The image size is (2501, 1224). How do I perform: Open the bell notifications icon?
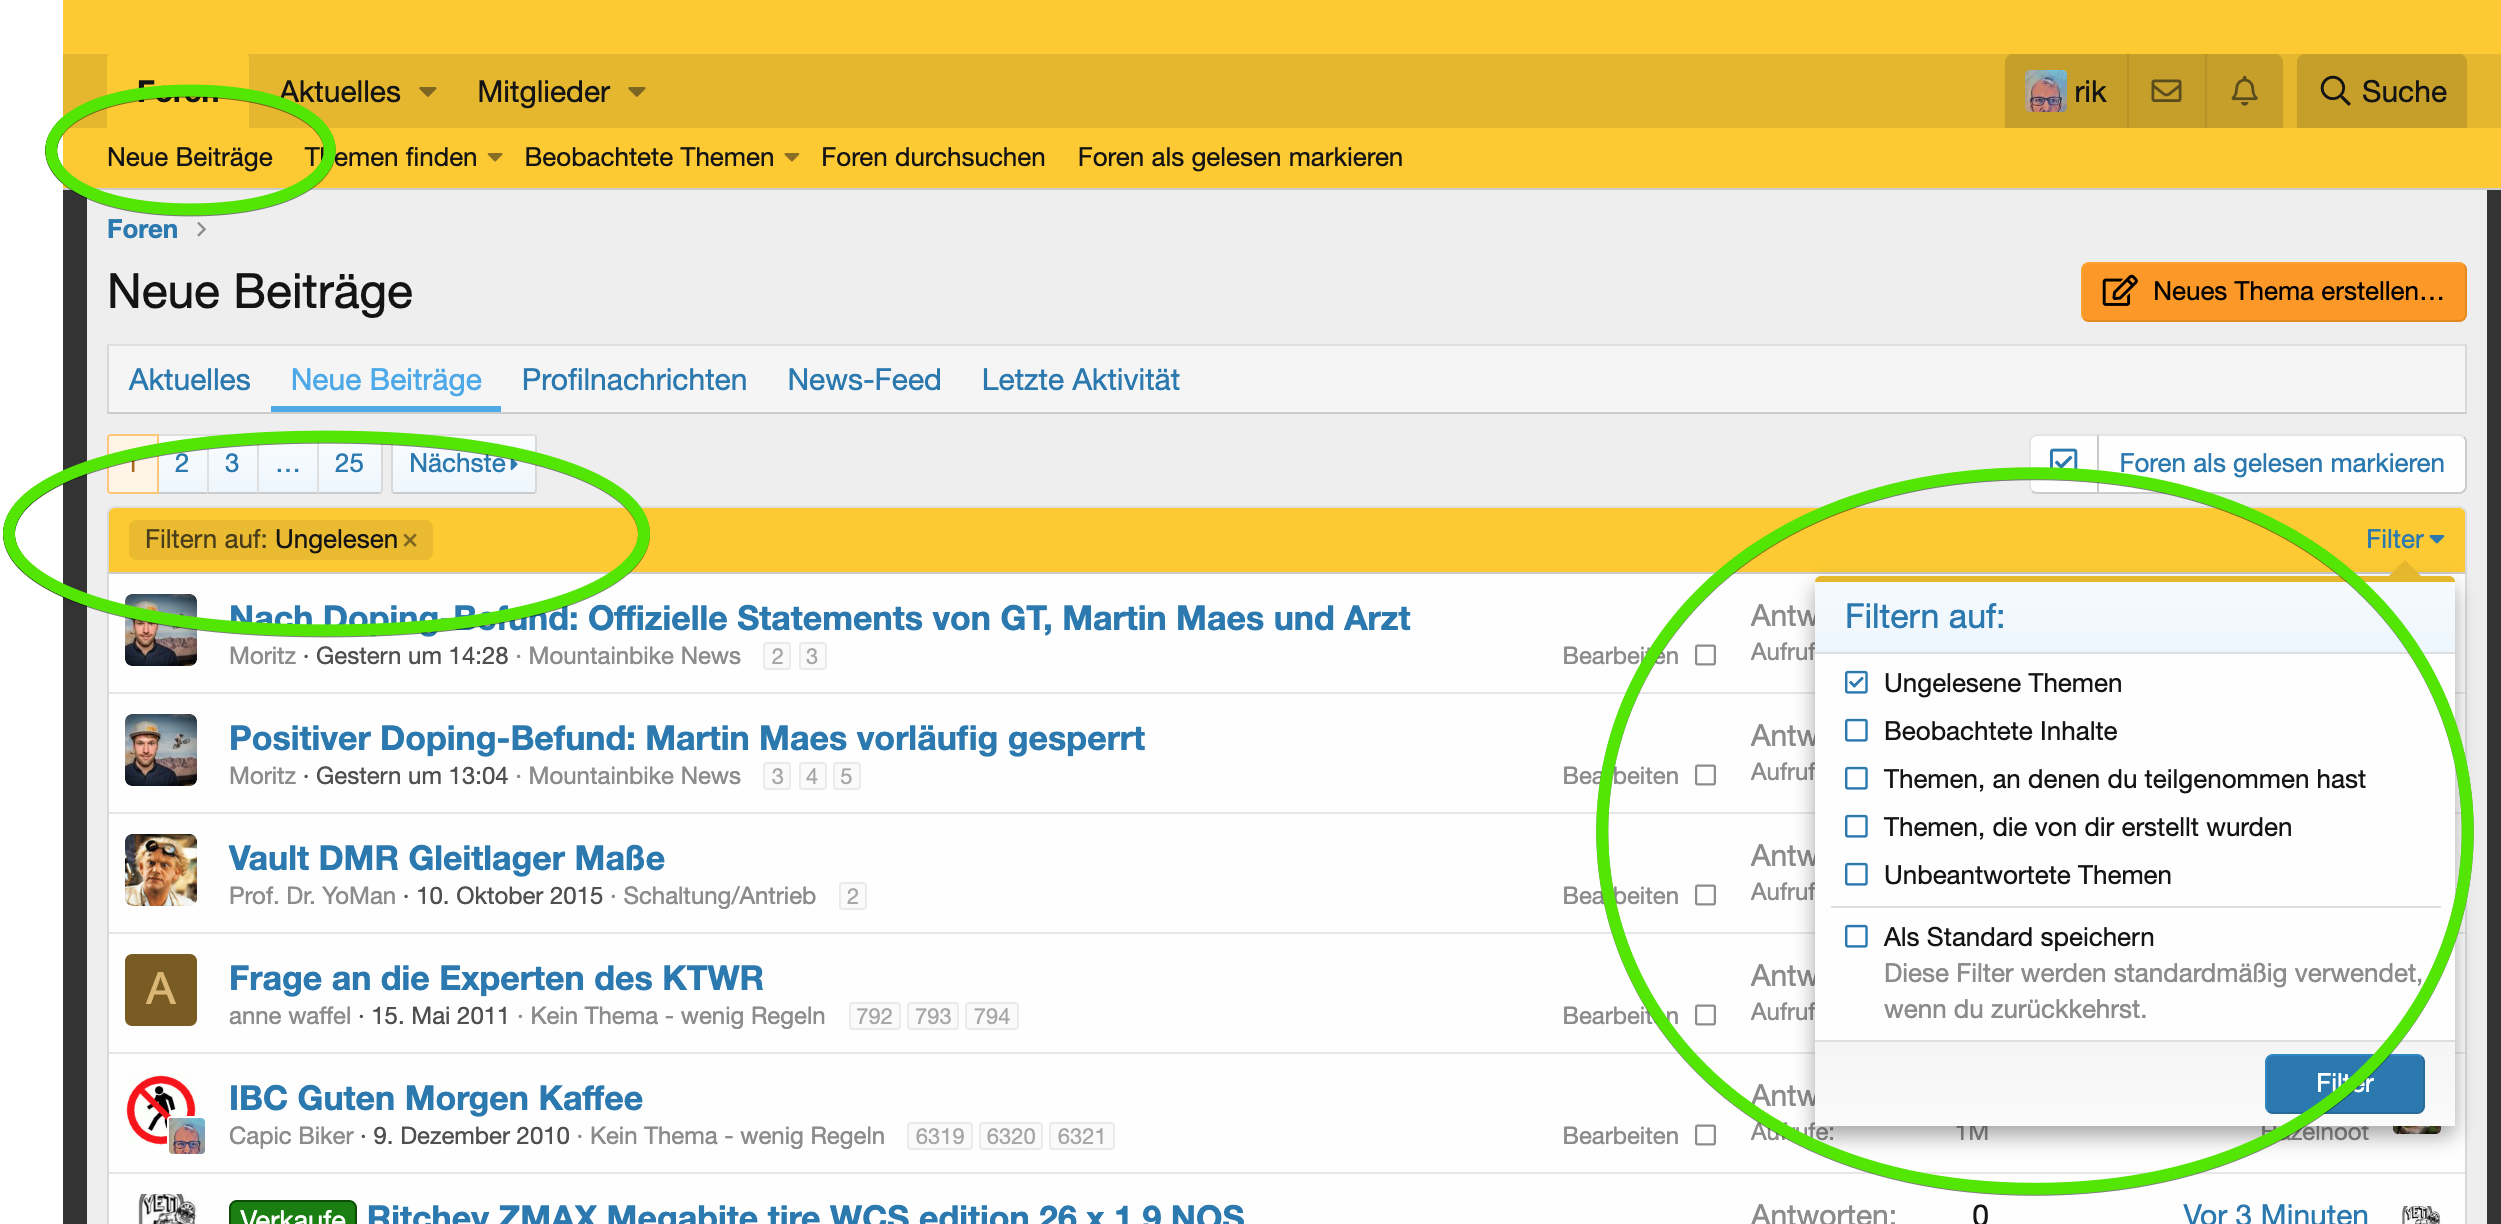(x=2244, y=91)
